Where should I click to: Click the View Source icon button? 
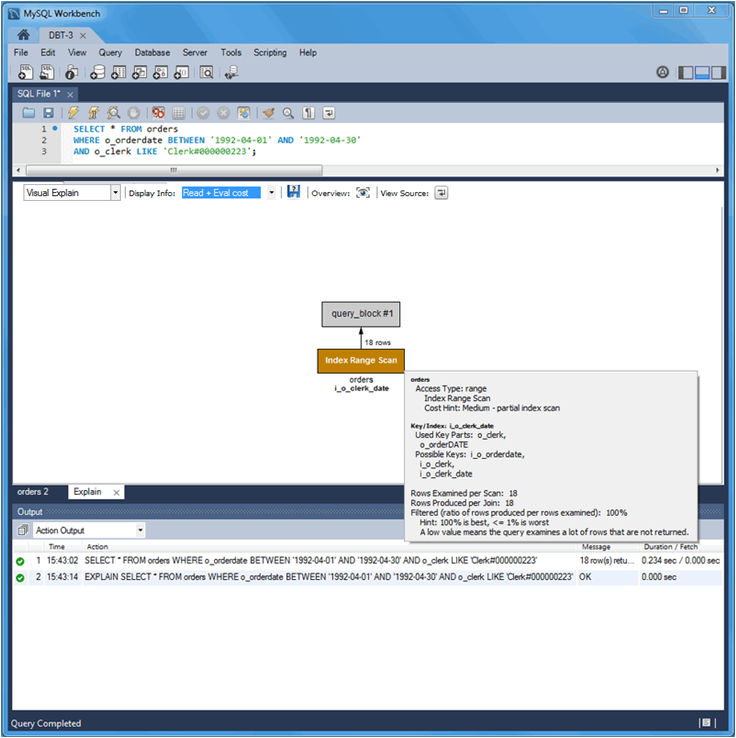pyautogui.click(x=441, y=193)
